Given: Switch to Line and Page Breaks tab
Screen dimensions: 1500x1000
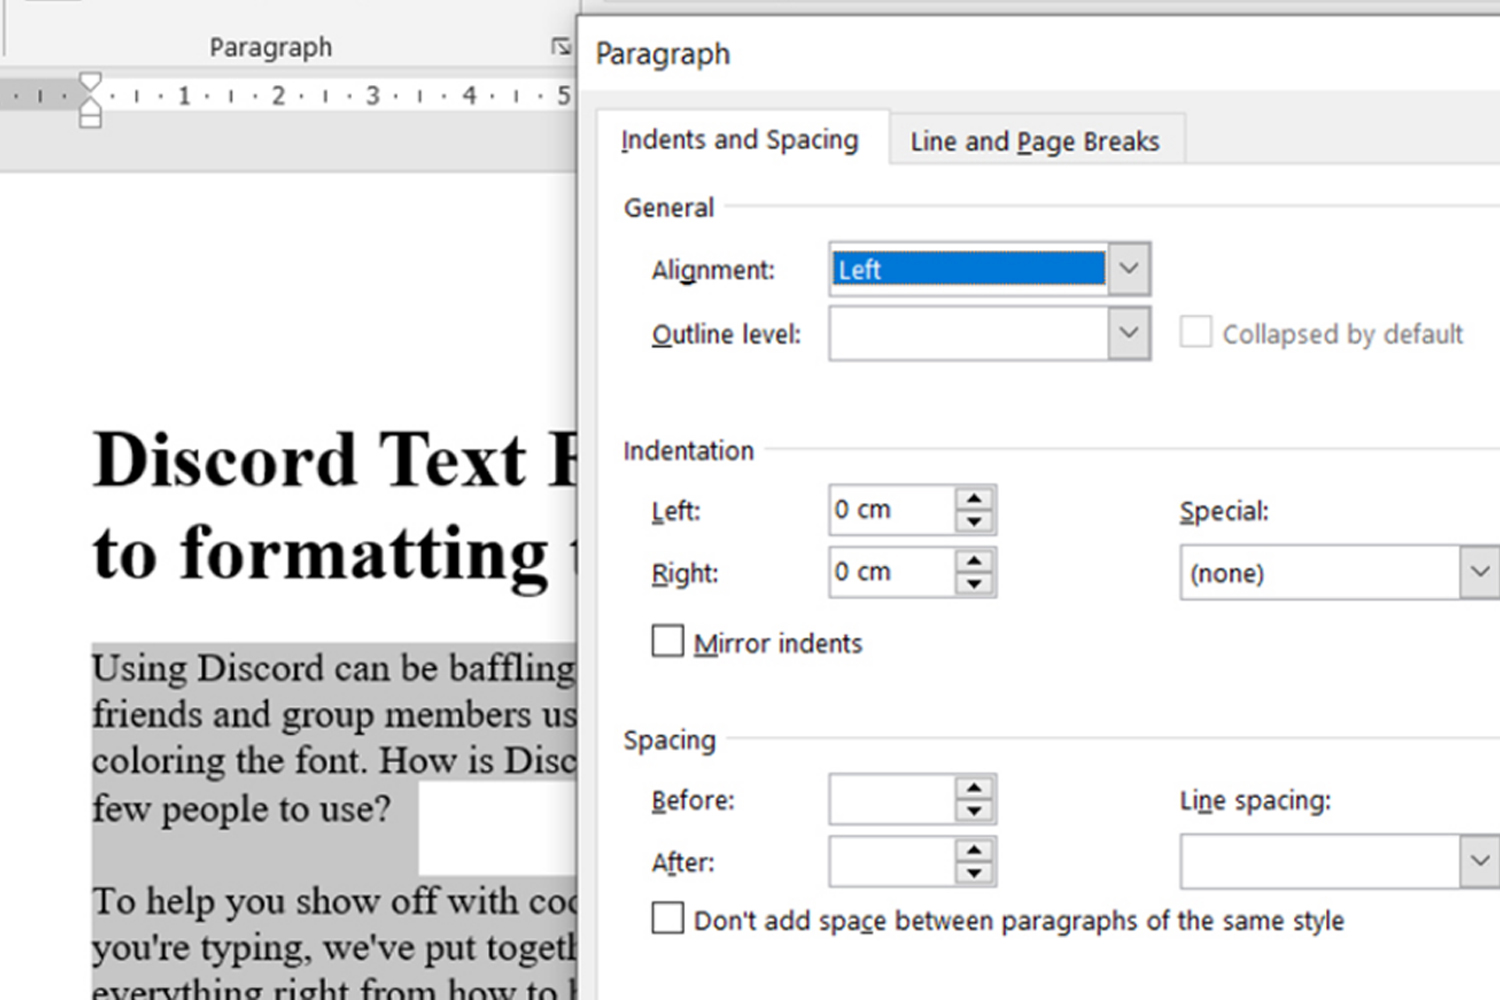Looking at the screenshot, I should [1034, 141].
